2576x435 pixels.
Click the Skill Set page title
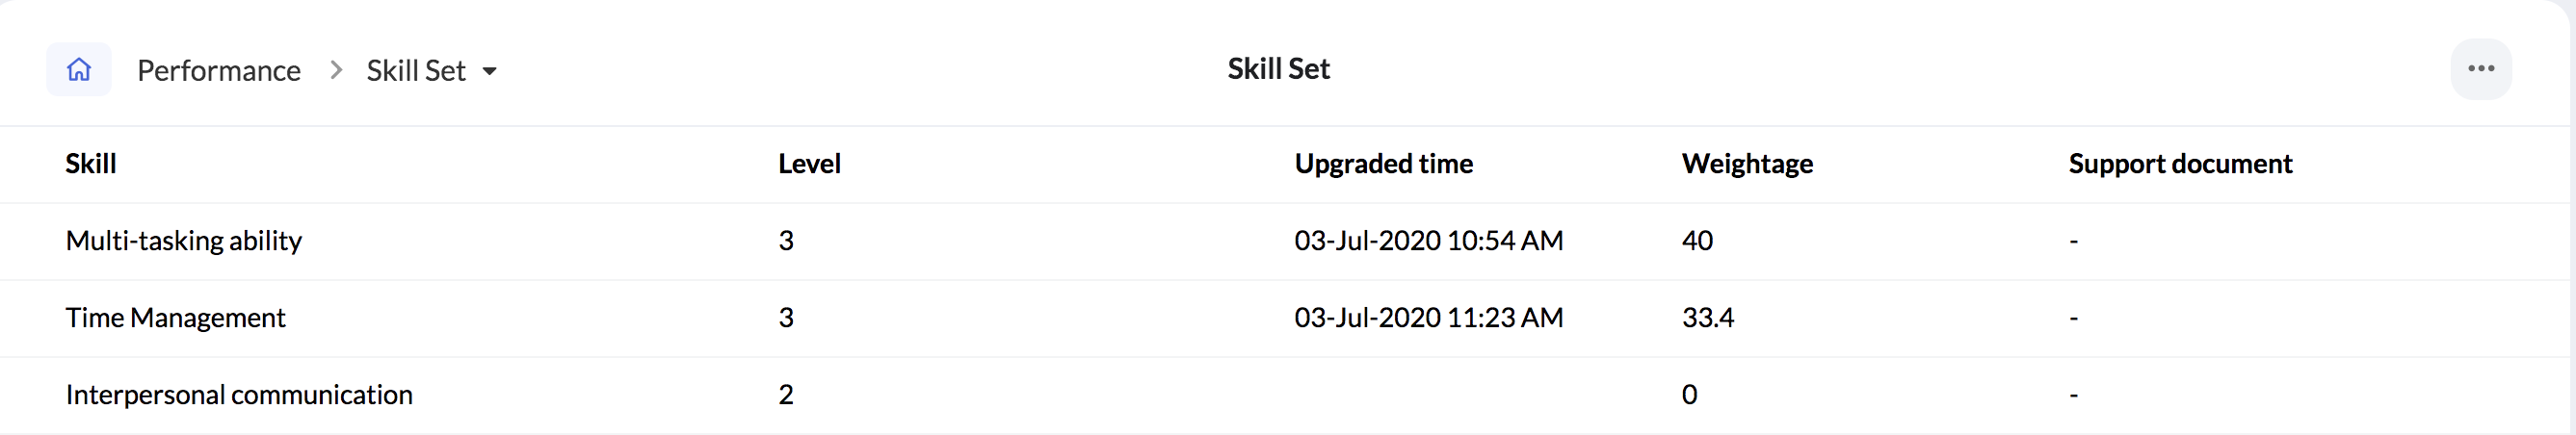coord(1278,69)
